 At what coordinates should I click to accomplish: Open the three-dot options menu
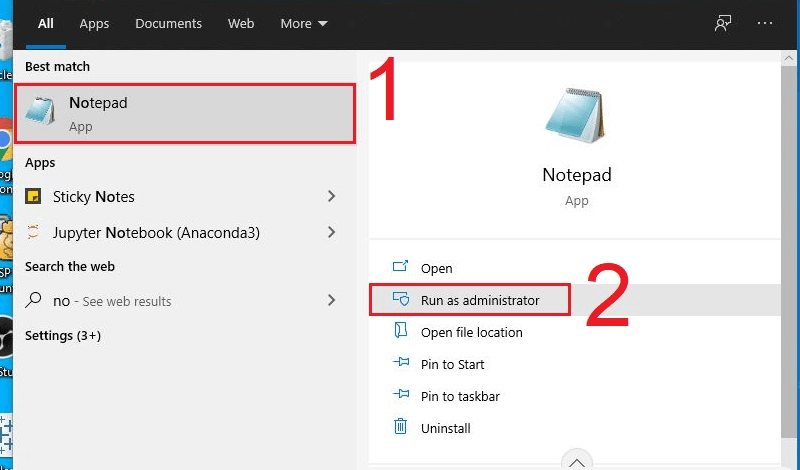point(765,23)
